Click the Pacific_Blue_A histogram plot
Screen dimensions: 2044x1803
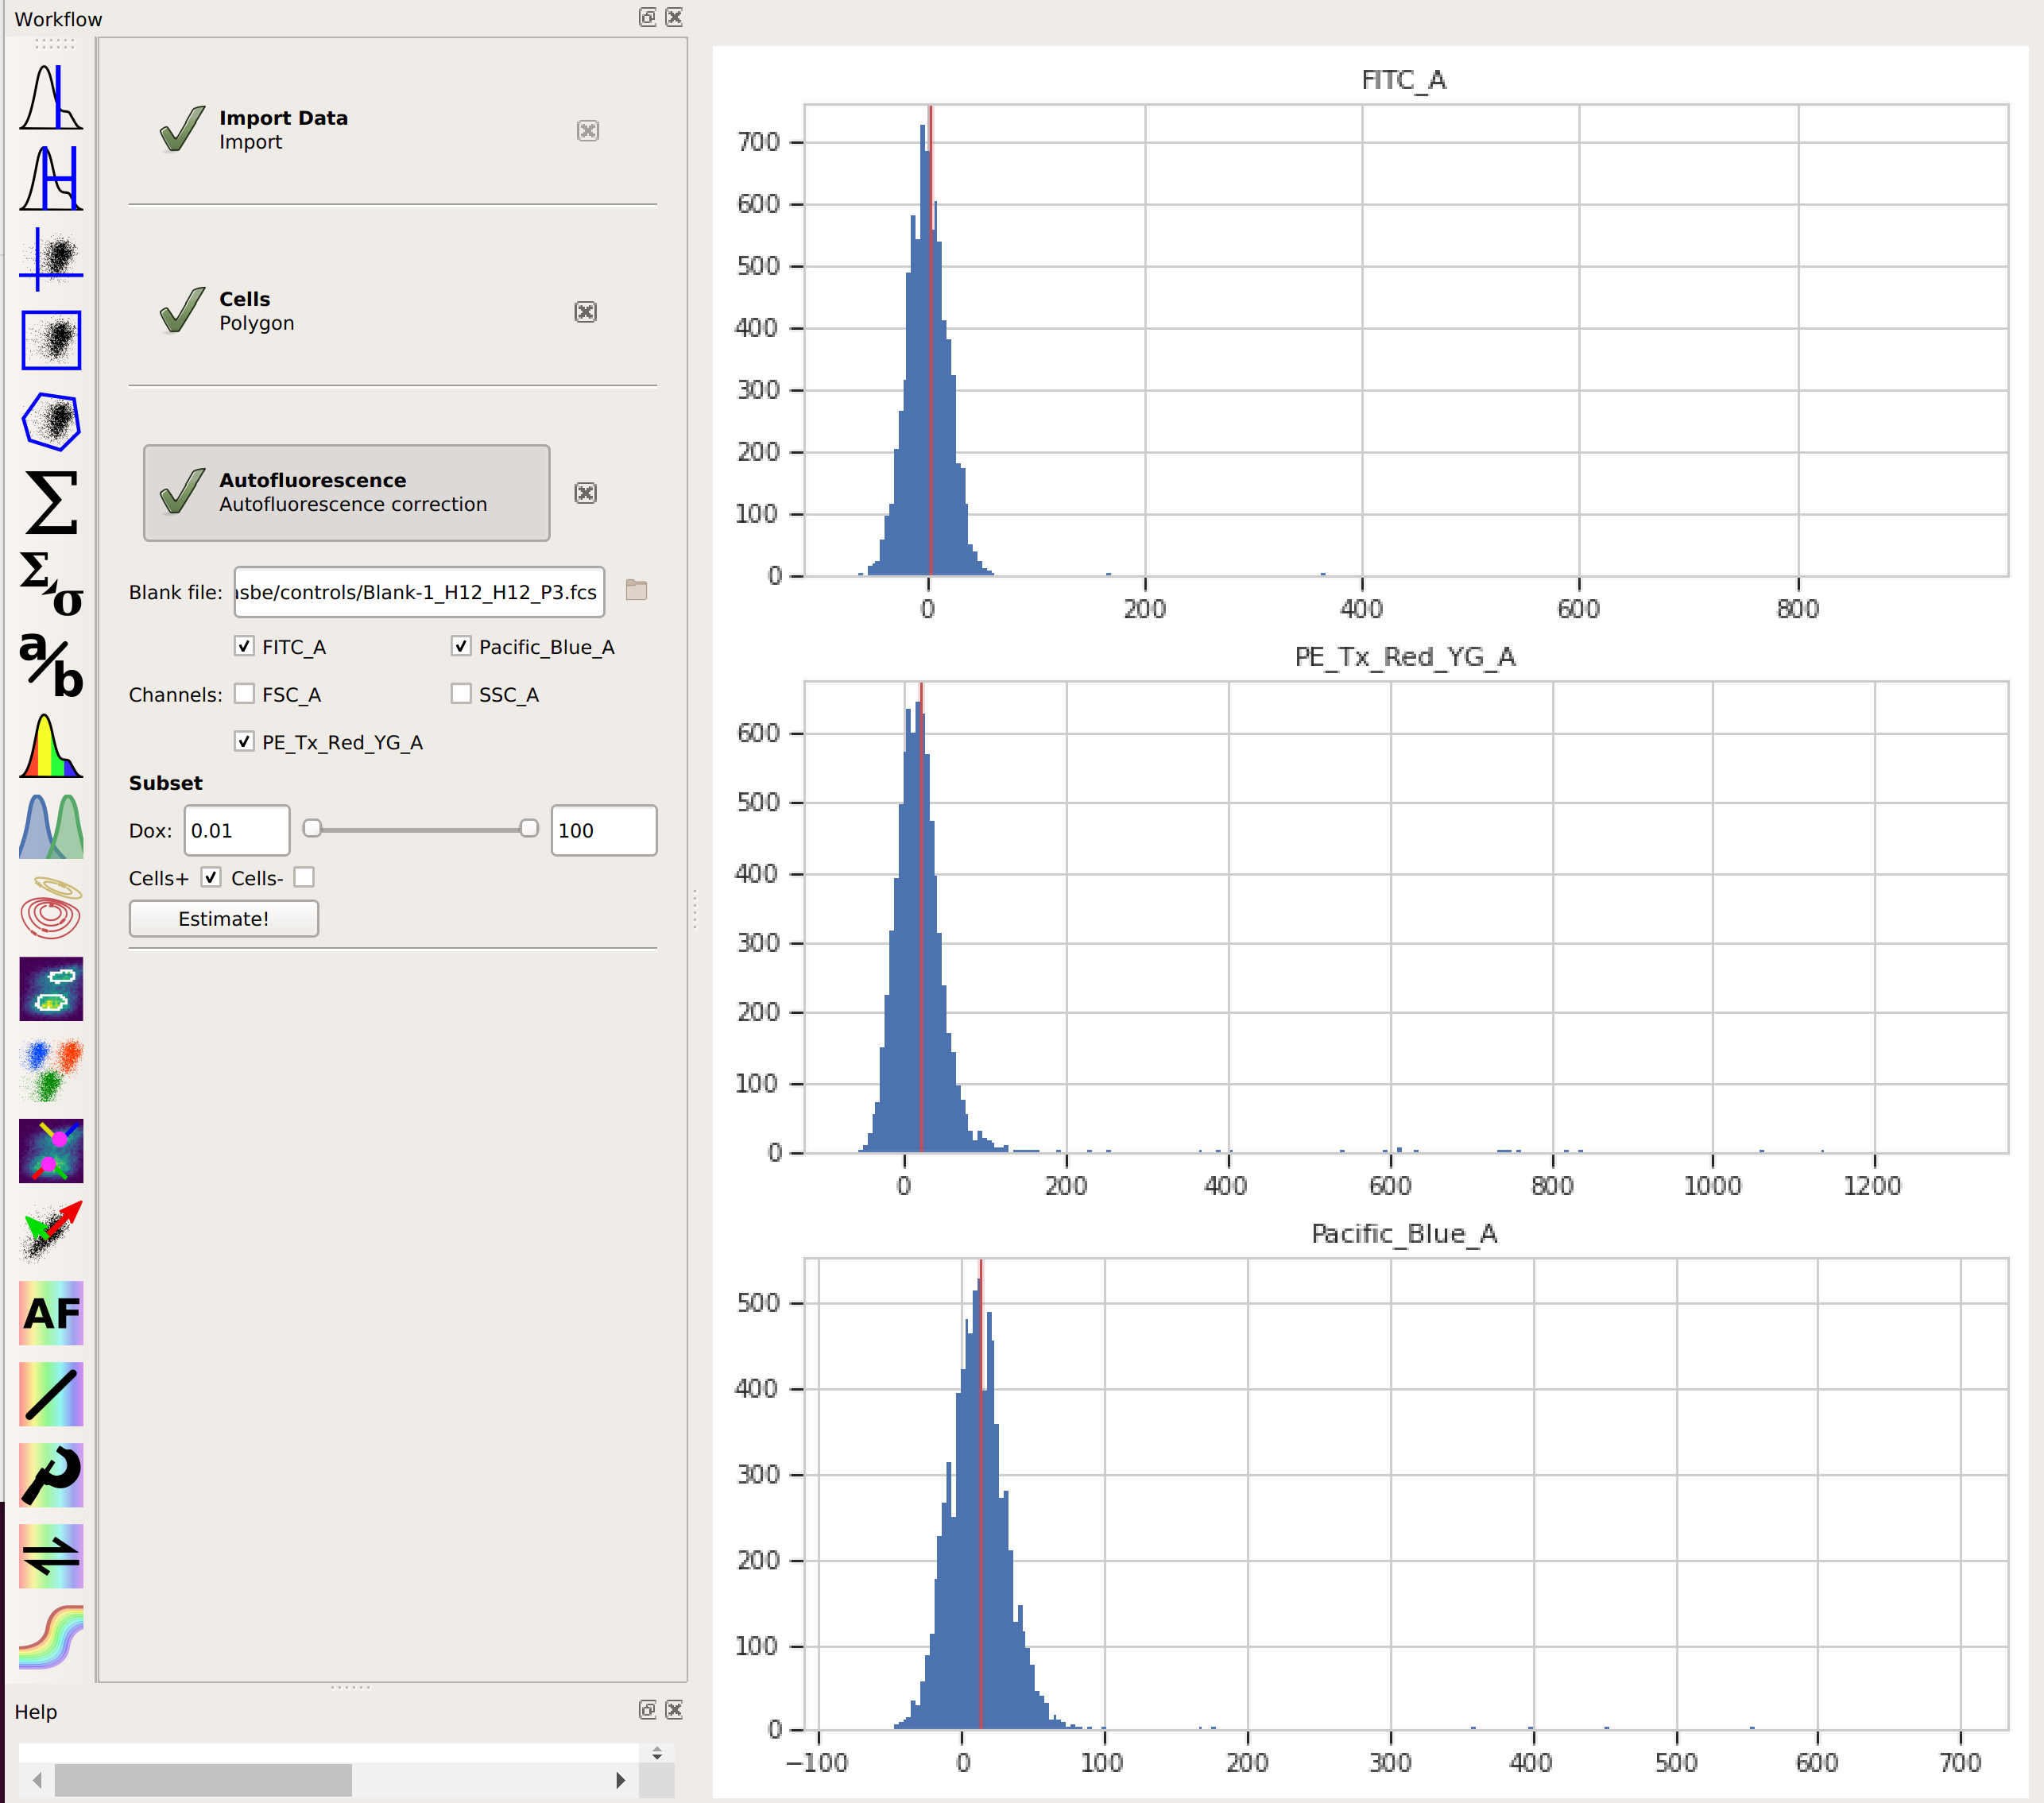[1406, 1495]
